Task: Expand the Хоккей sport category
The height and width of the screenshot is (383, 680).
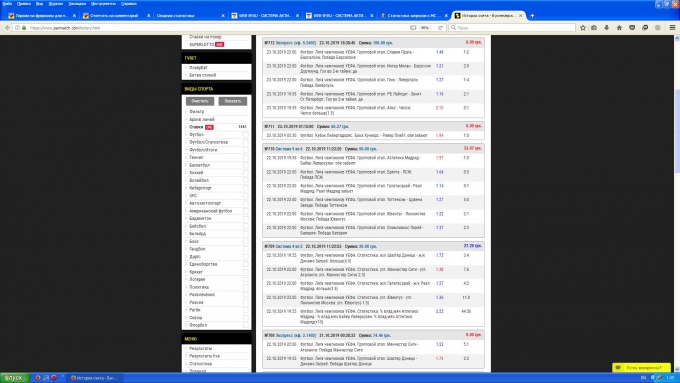Action: click(x=196, y=173)
